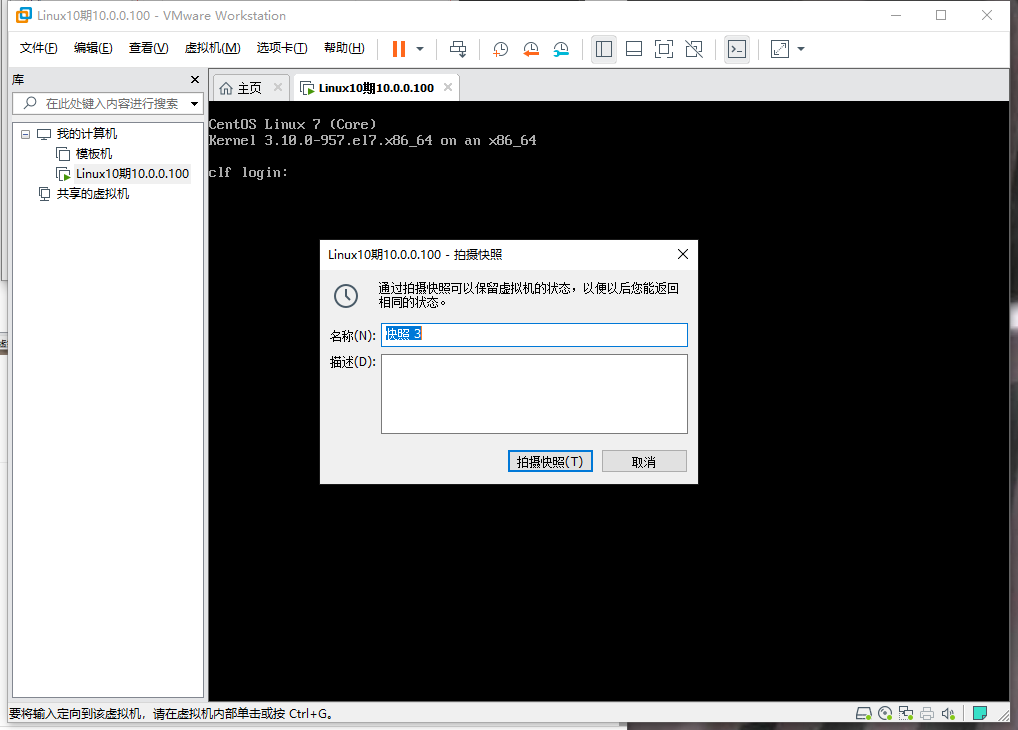This screenshot has height=730, width=1018.
Task: Close the 拍摄快照 dialog with the X
Action: point(683,255)
